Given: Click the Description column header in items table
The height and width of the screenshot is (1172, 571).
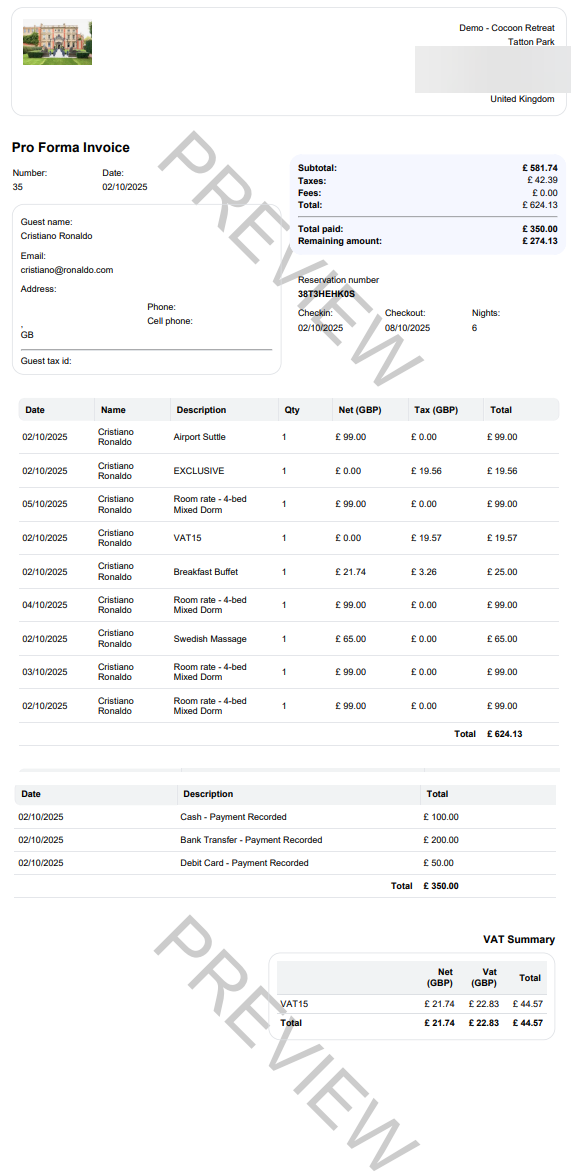Looking at the screenshot, I should pos(201,410).
